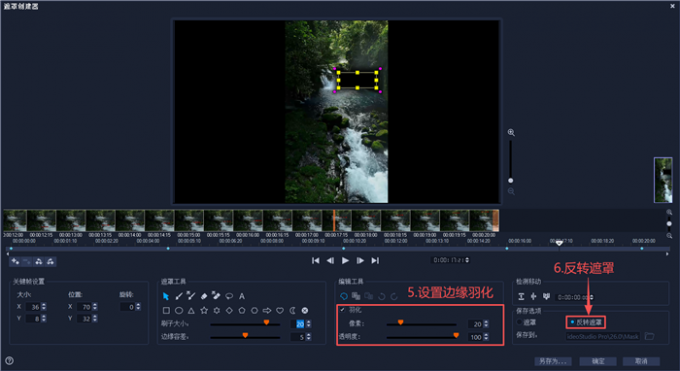The height and width of the screenshot is (371, 680).
Task: Click the clip thumbnail at right
Action: [663, 180]
